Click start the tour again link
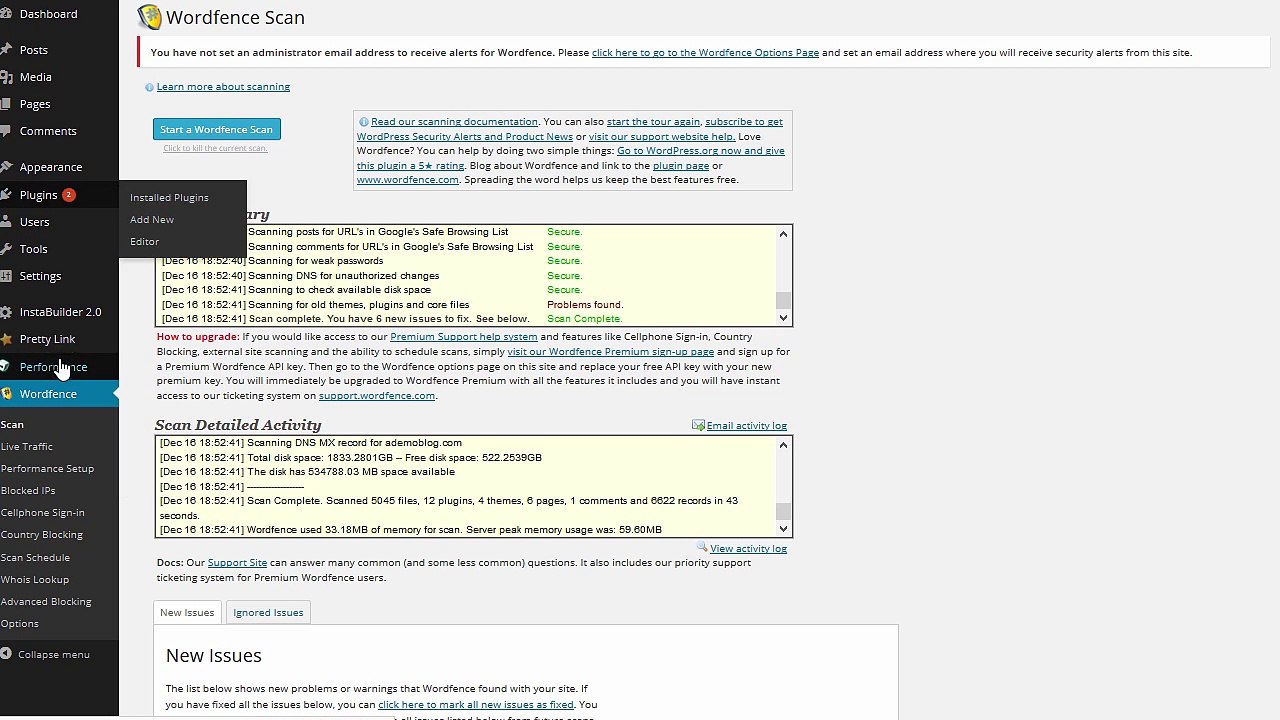Viewport: 1280px width, 720px height. 653,122
